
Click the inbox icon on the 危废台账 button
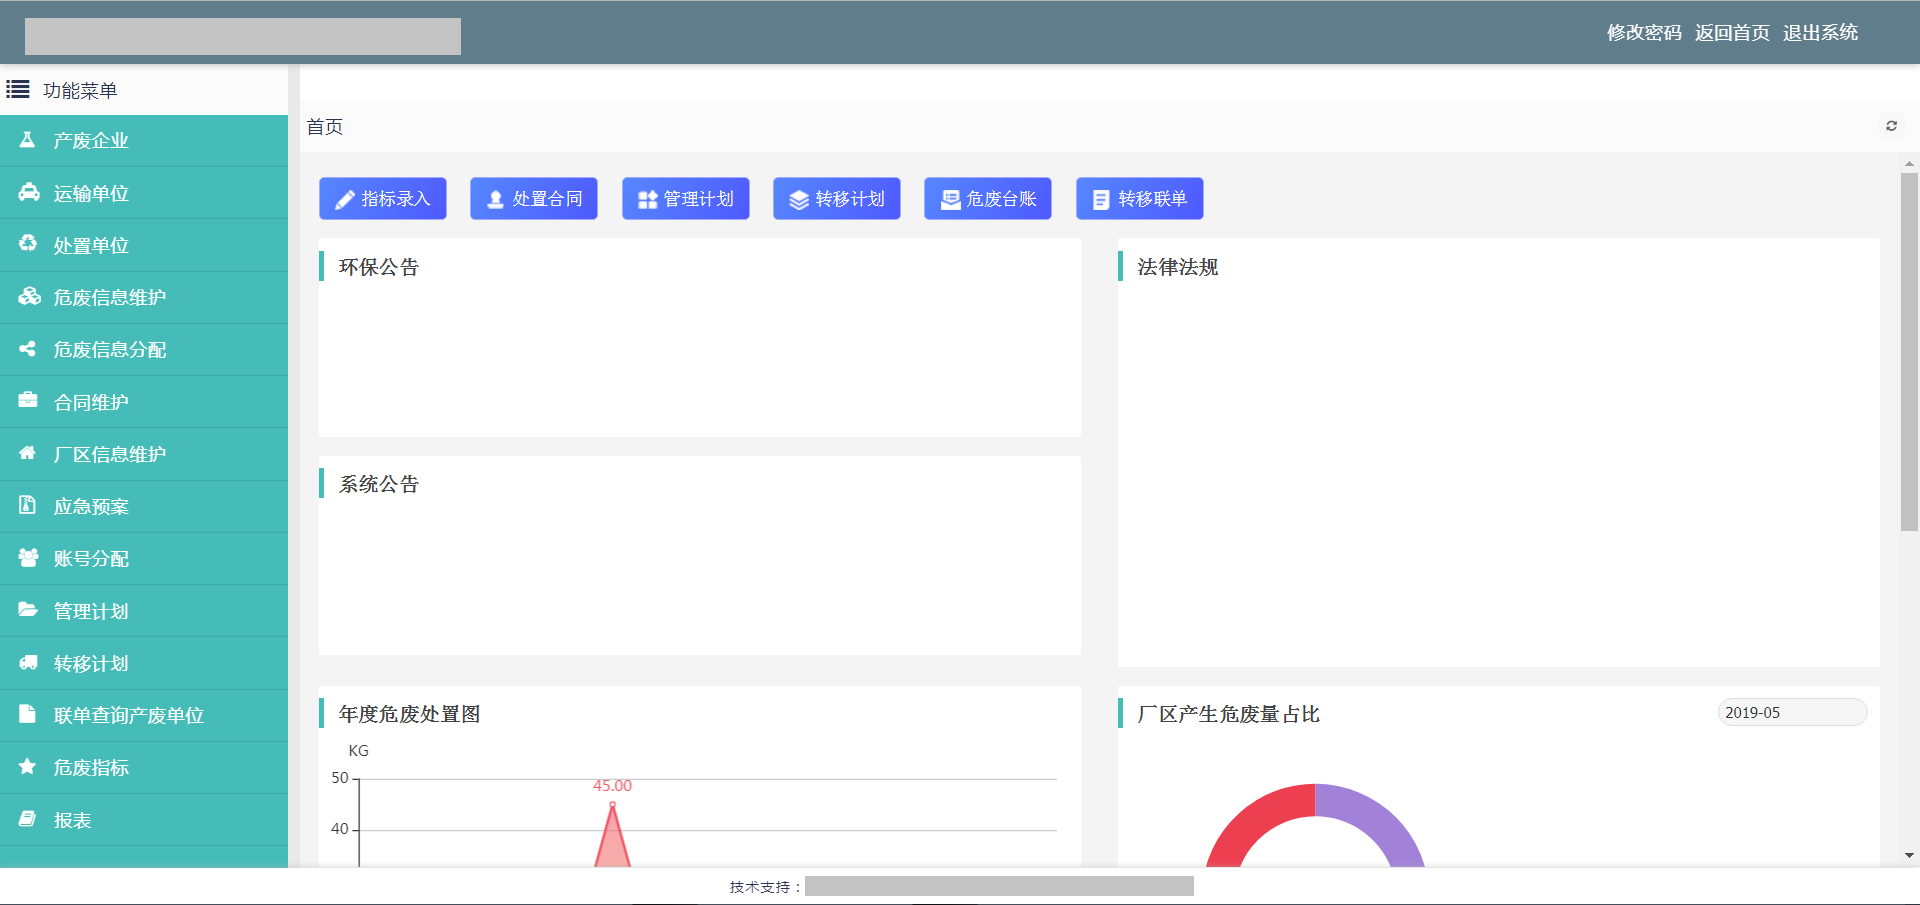[950, 200]
